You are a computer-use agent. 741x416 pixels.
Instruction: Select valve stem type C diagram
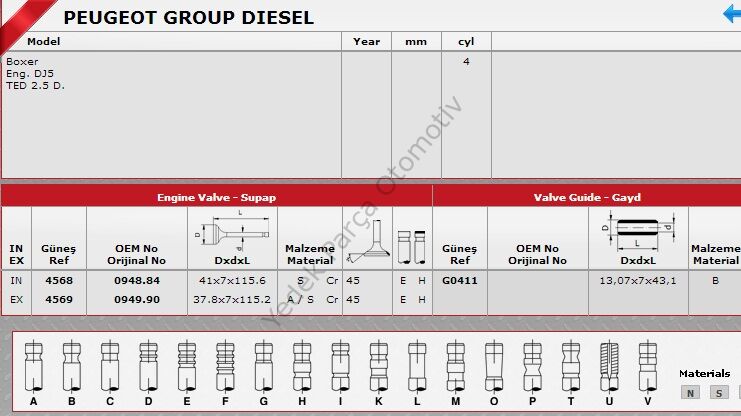(x=110, y=366)
